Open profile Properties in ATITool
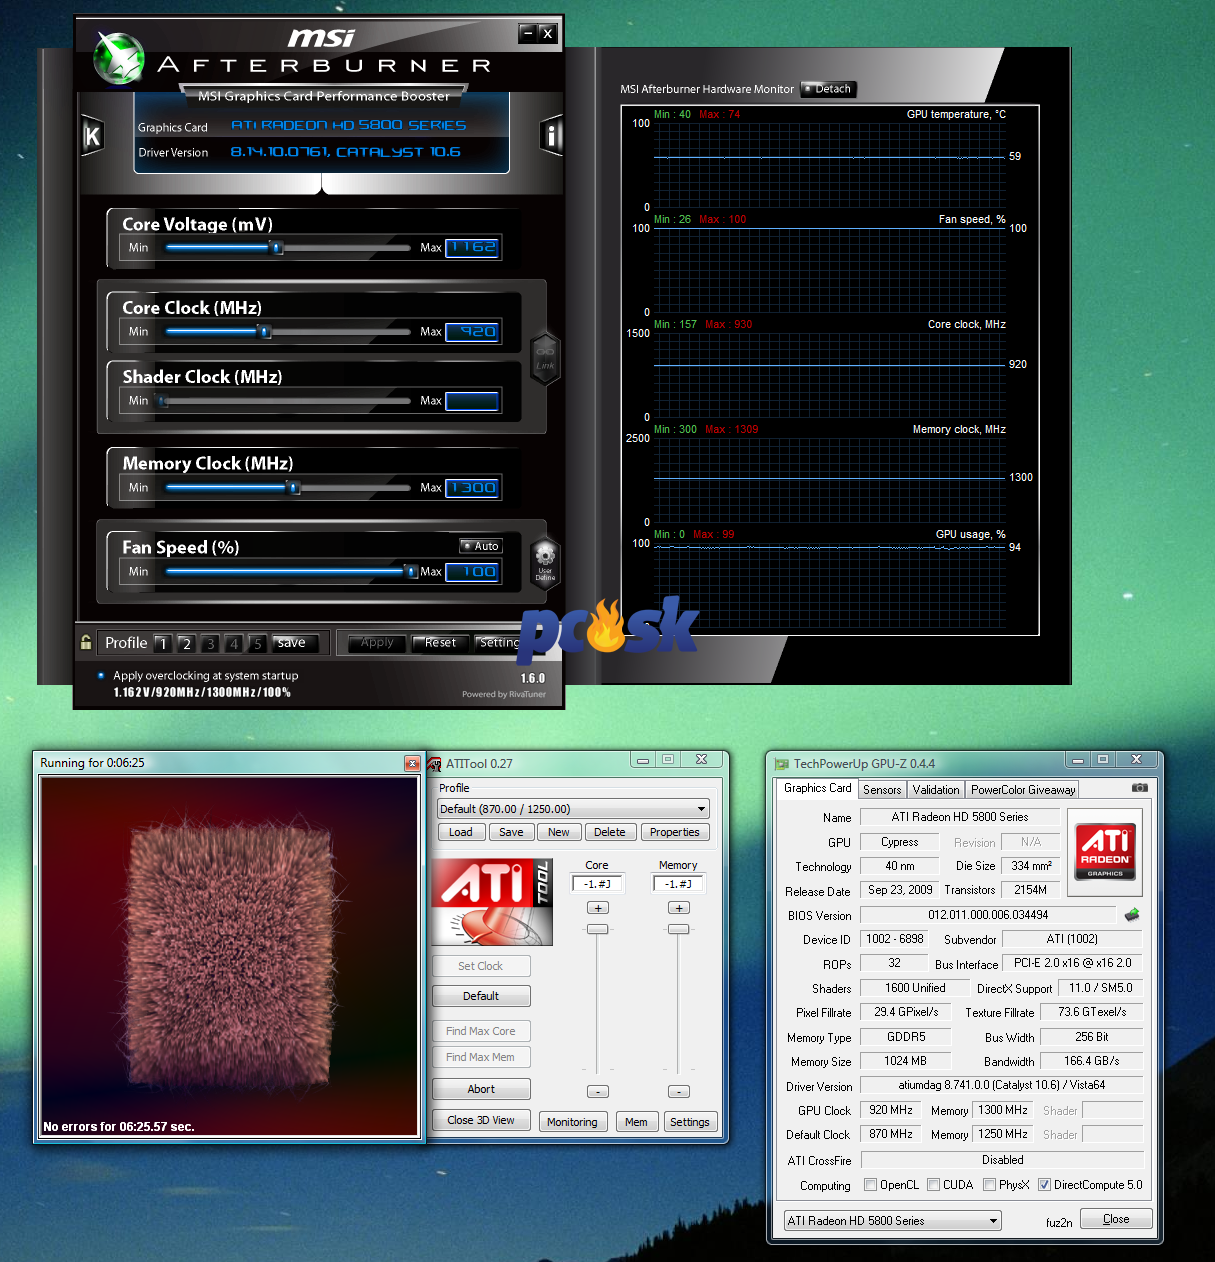 tap(675, 832)
